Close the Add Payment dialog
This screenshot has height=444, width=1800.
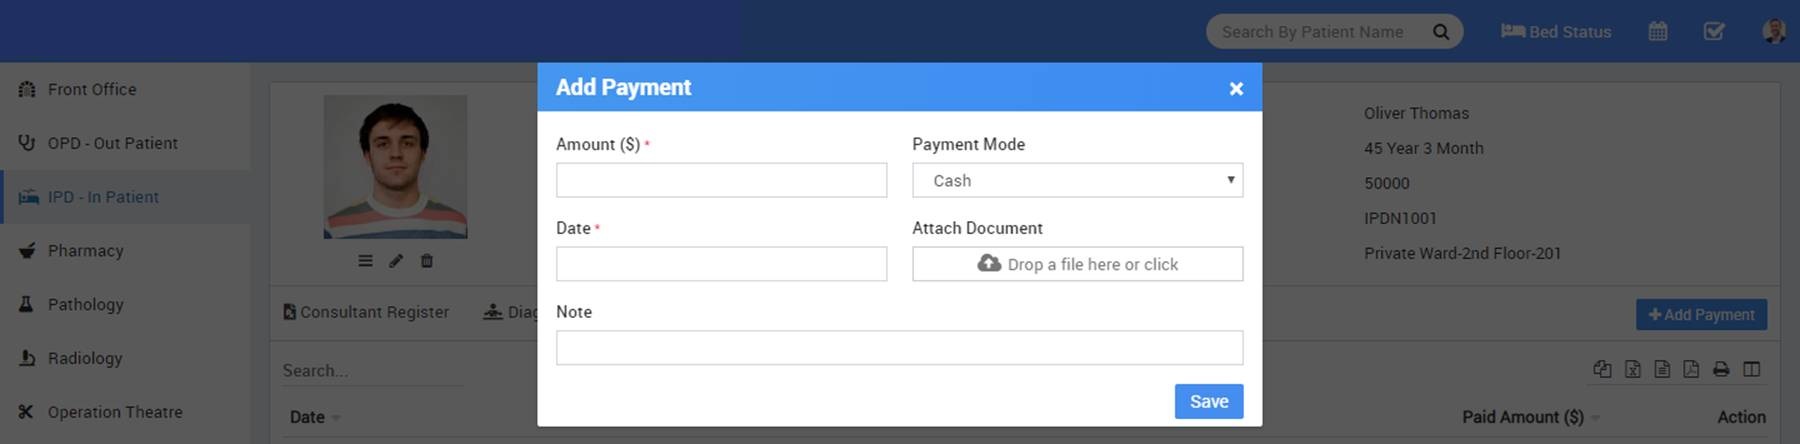click(x=1236, y=88)
